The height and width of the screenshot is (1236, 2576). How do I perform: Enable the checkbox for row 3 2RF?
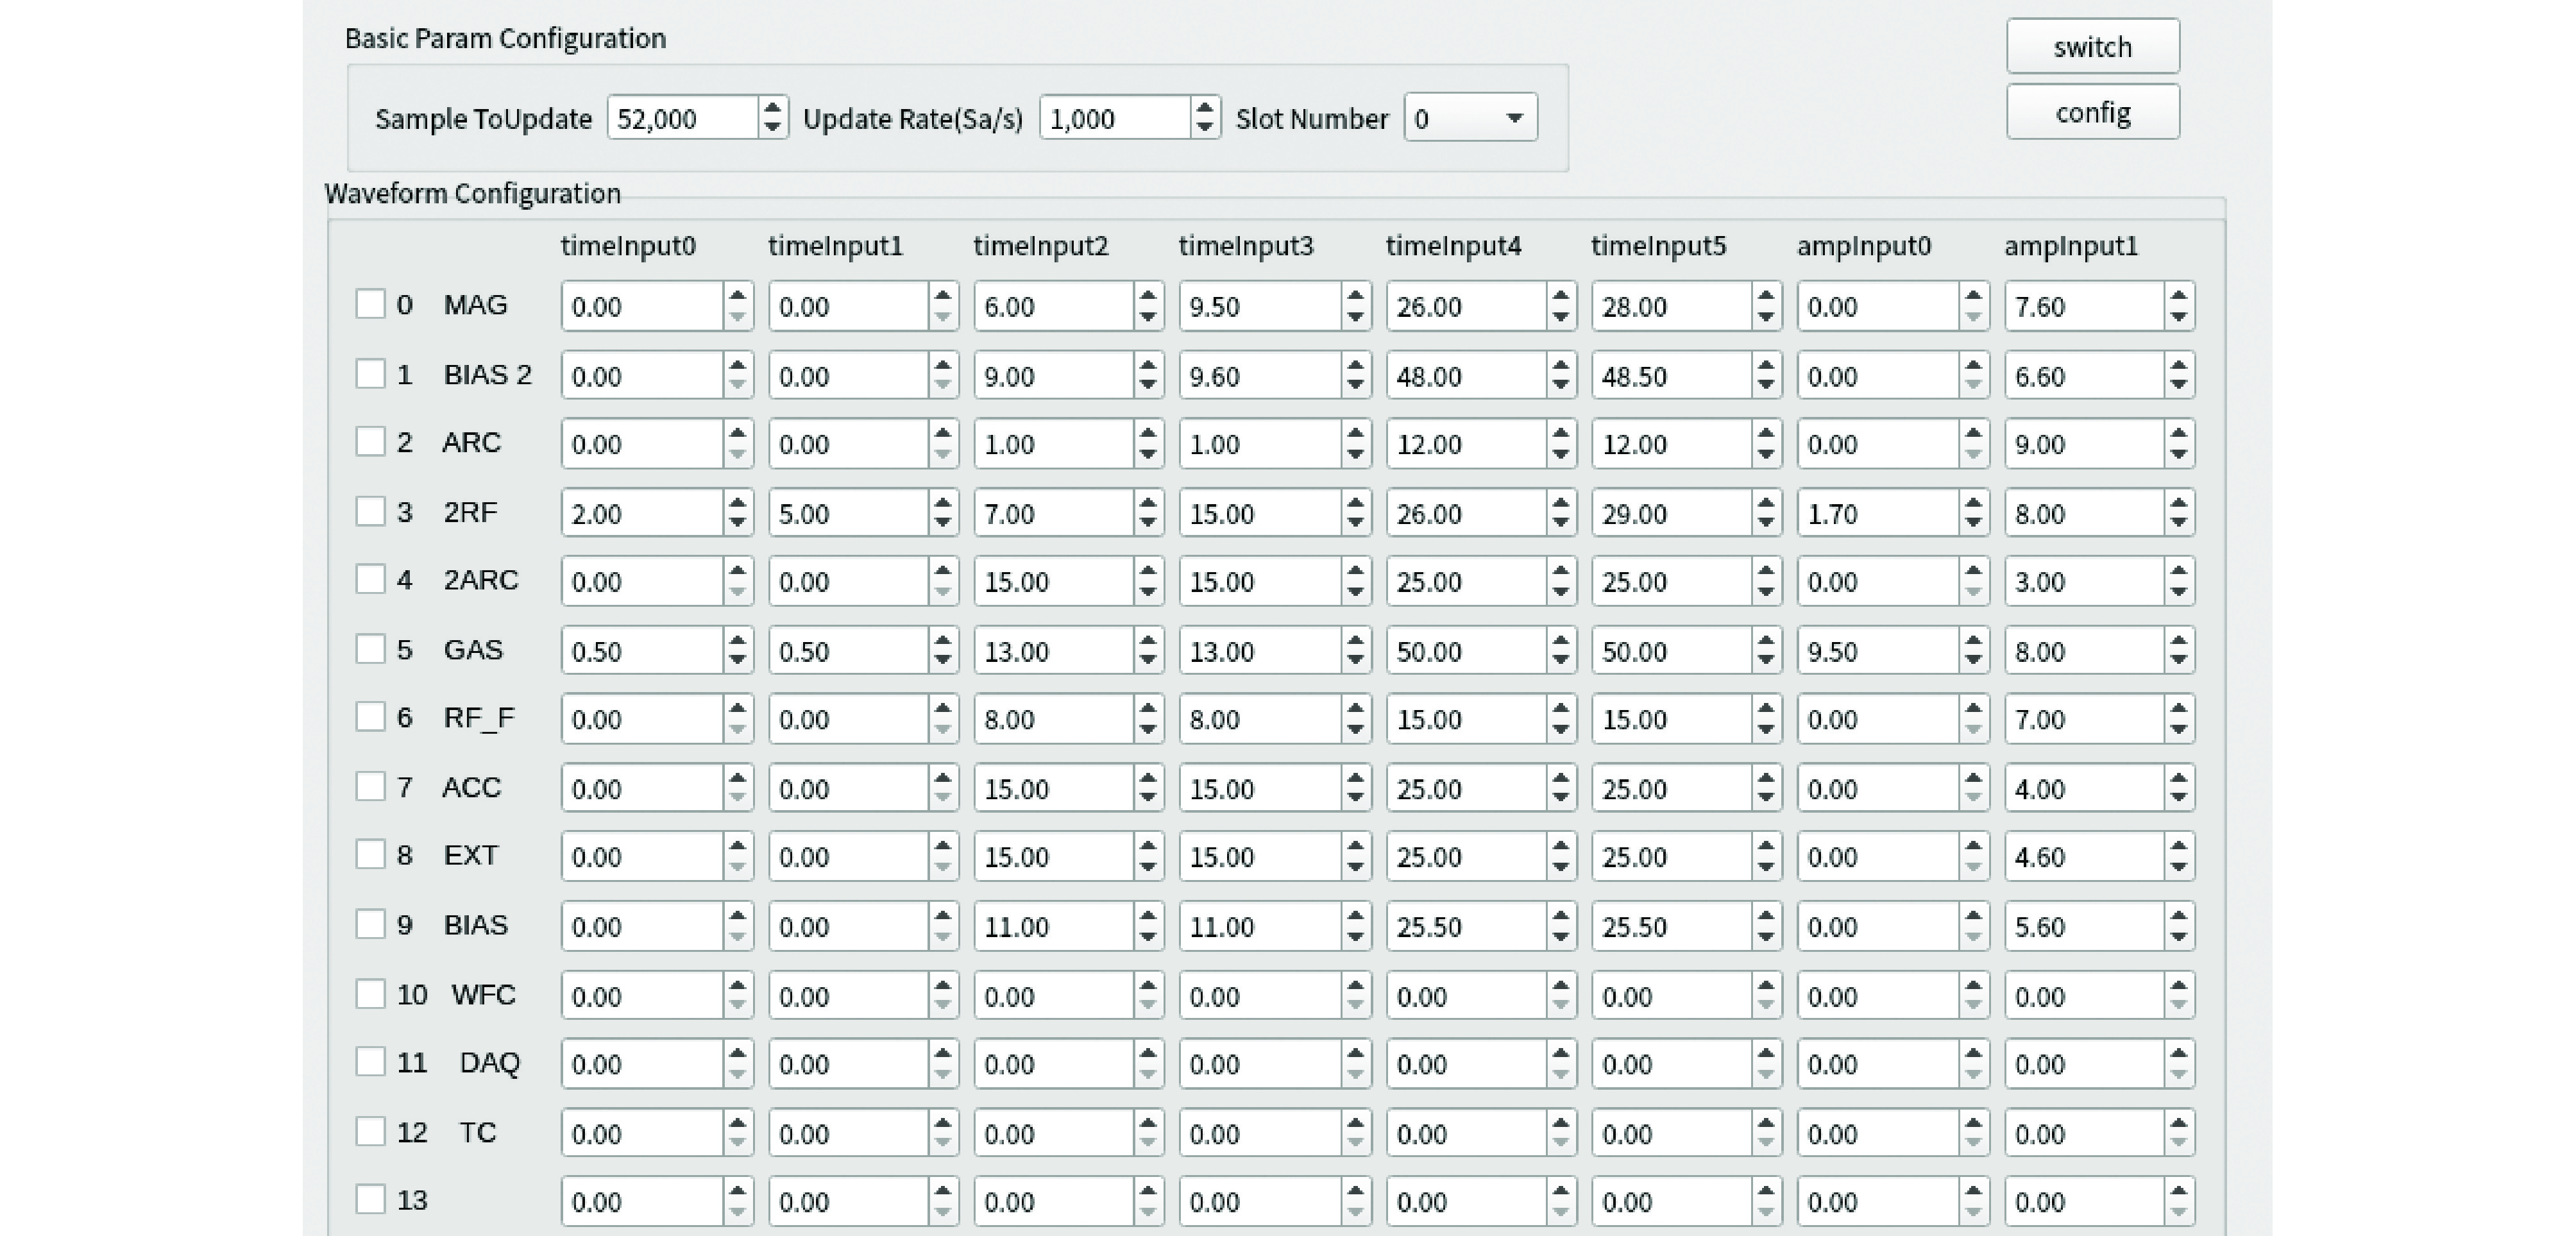[370, 512]
